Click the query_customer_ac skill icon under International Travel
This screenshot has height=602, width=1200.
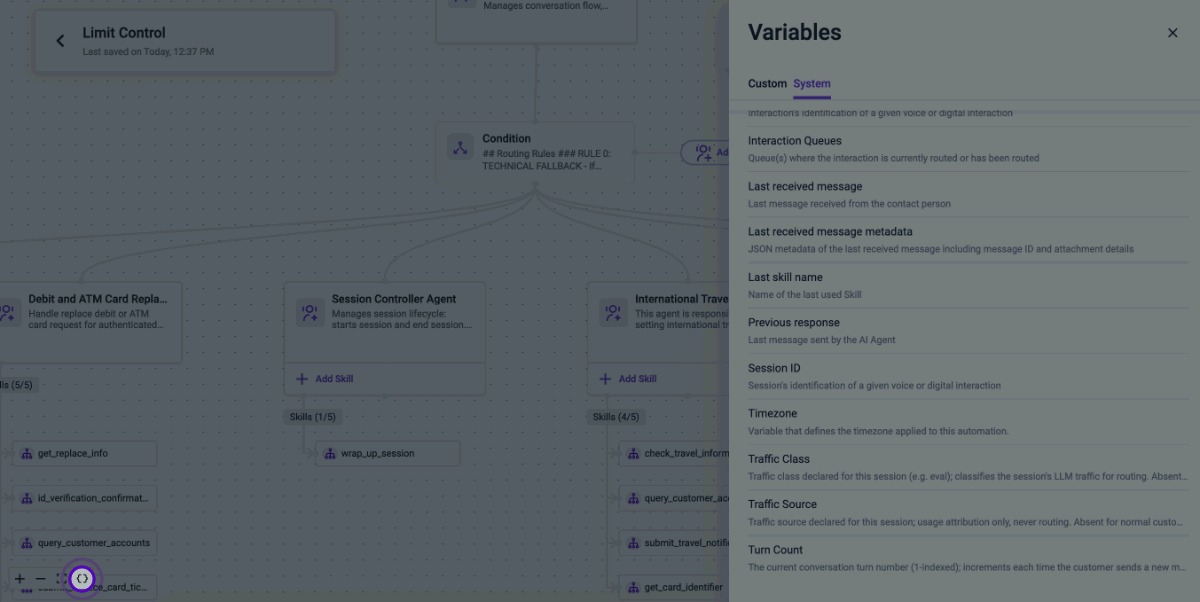point(633,498)
